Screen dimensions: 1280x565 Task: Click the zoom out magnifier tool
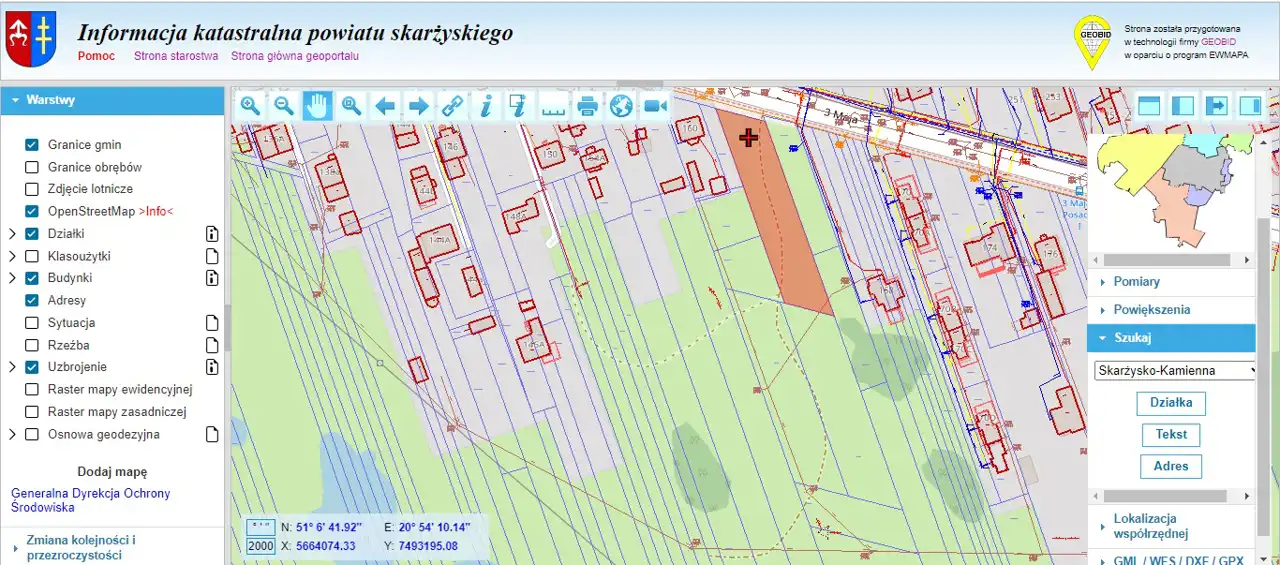pos(284,106)
